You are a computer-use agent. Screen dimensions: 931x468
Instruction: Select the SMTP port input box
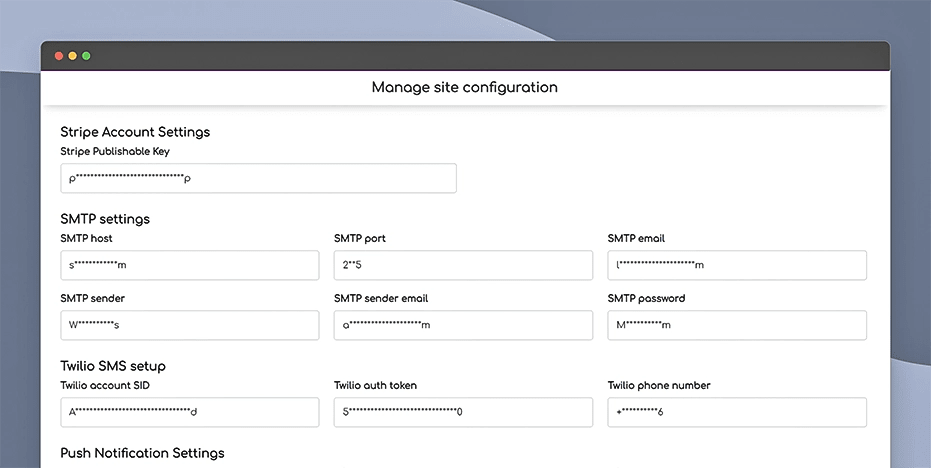463,265
